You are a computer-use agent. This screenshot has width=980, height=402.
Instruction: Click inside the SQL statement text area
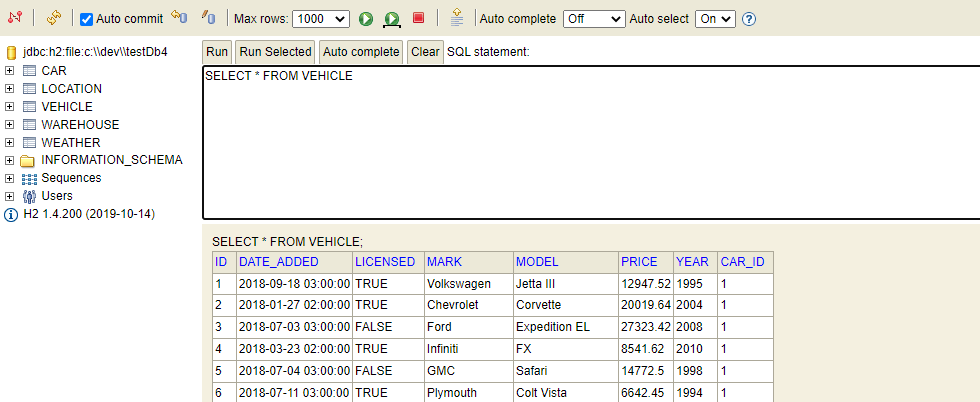[x=591, y=143]
